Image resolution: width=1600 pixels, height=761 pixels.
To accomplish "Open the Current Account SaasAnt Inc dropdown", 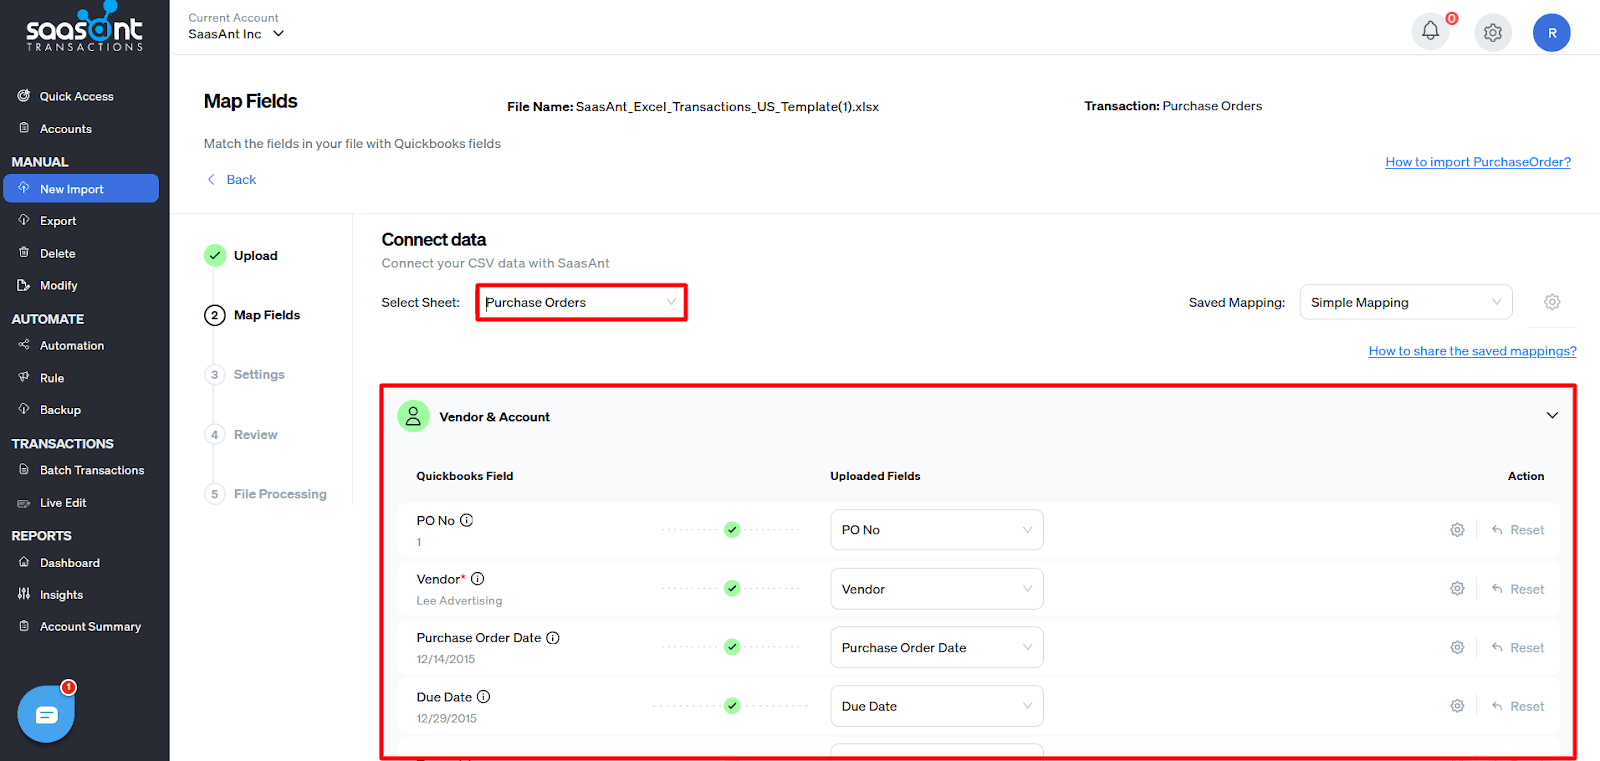I will point(237,34).
